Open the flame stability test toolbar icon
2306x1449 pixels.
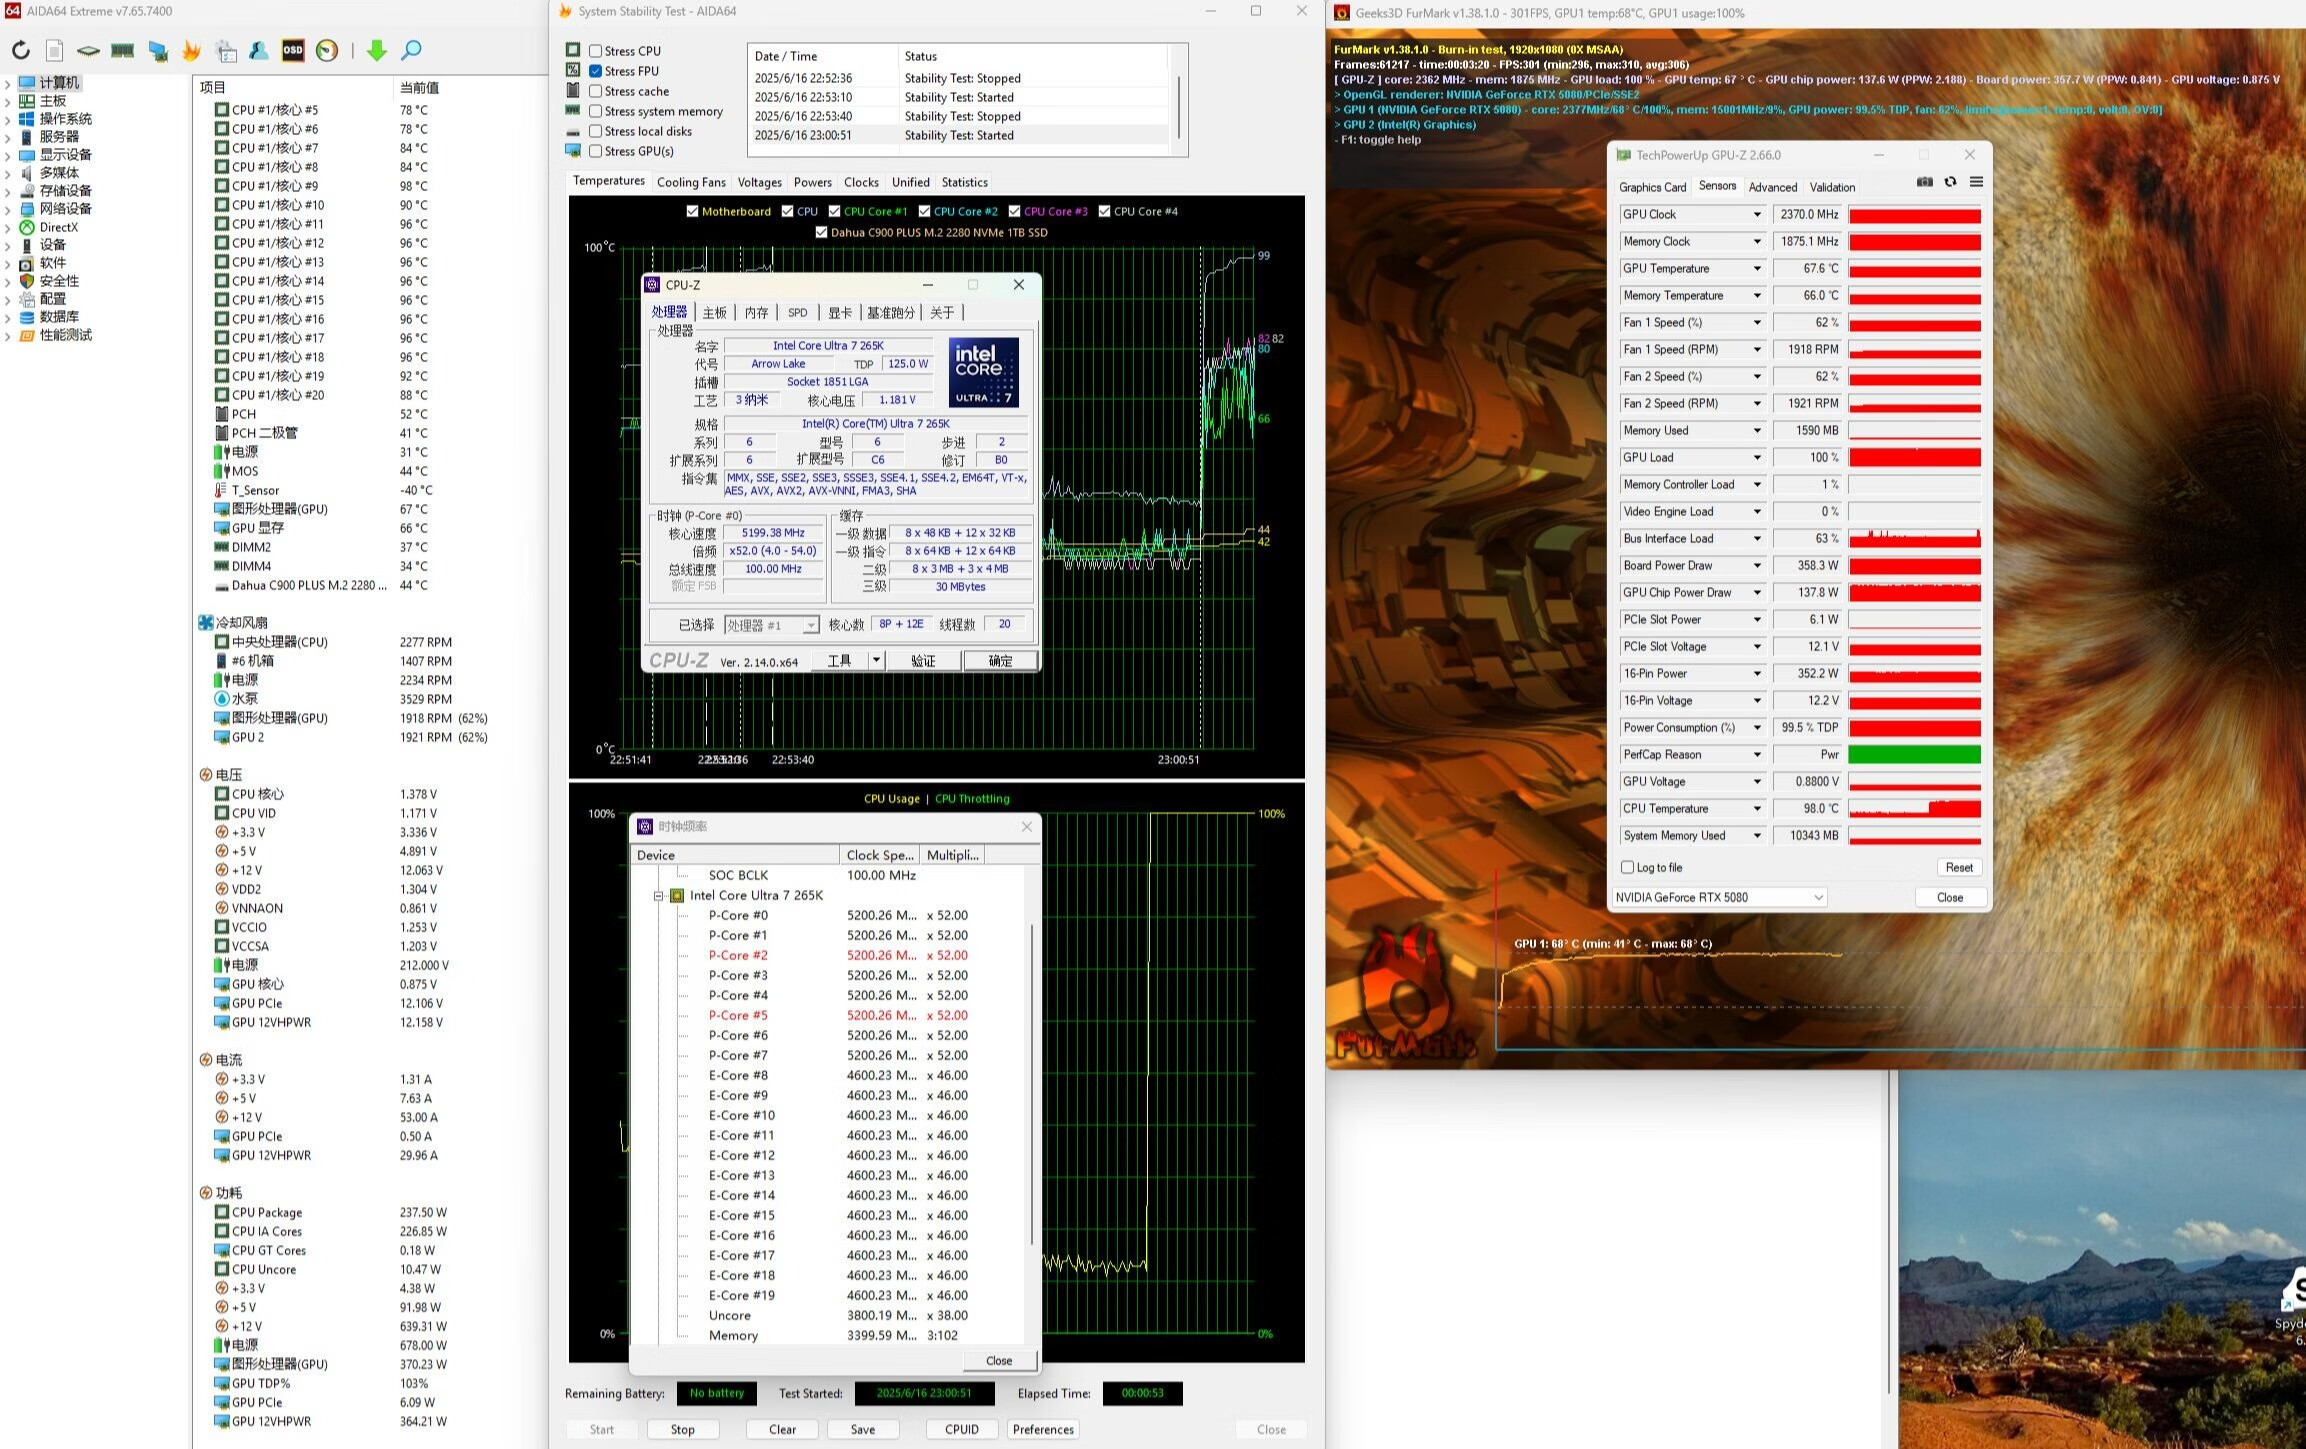(191, 50)
